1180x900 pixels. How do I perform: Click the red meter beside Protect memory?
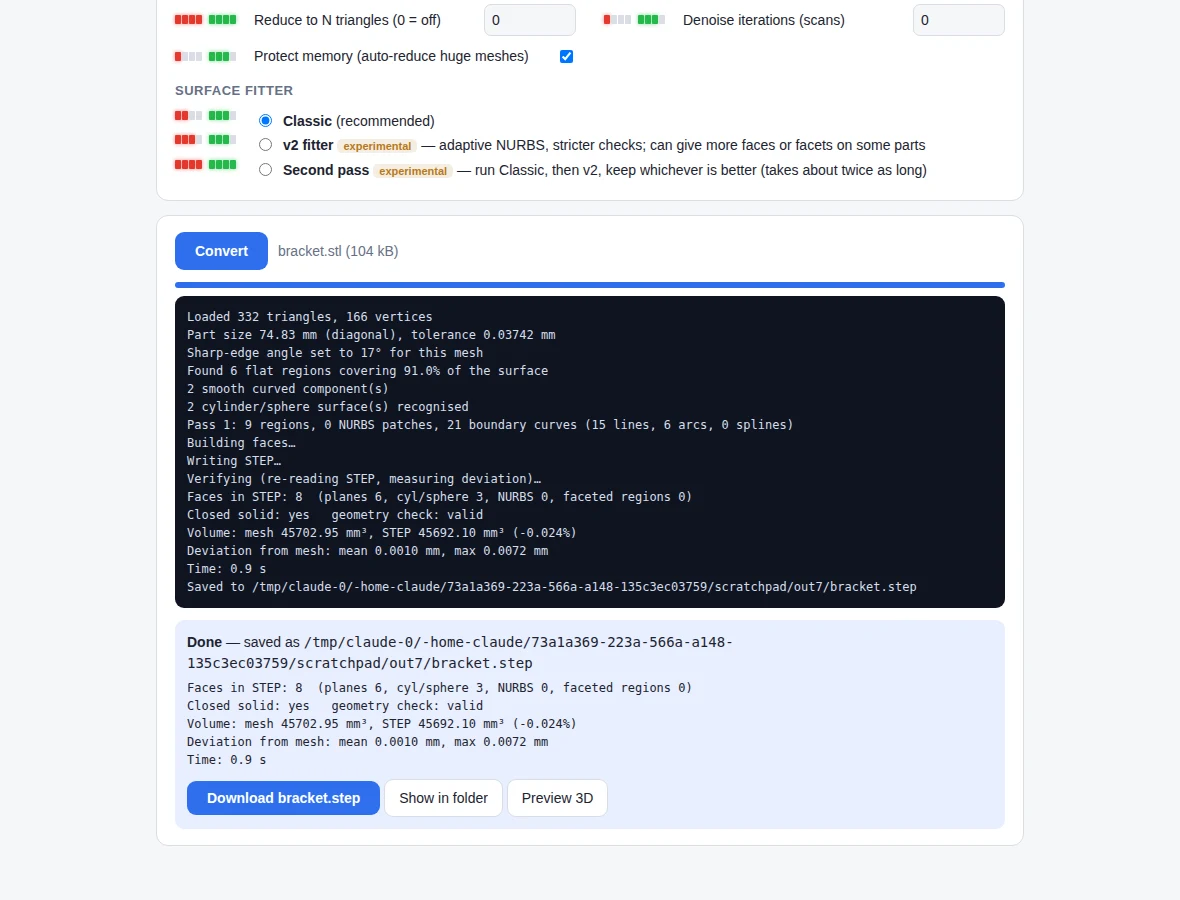click(x=188, y=56)
